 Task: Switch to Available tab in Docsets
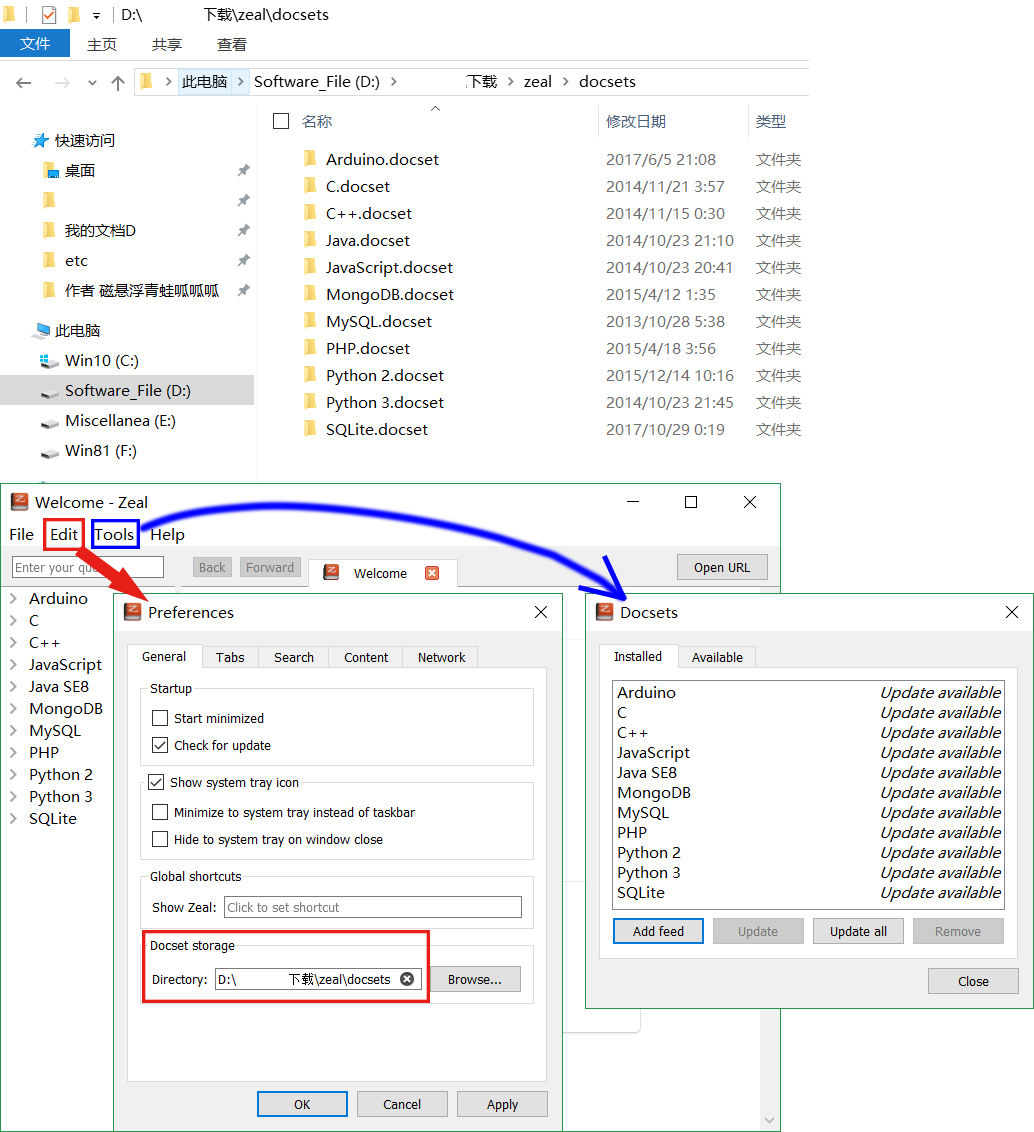coord(717,657)
